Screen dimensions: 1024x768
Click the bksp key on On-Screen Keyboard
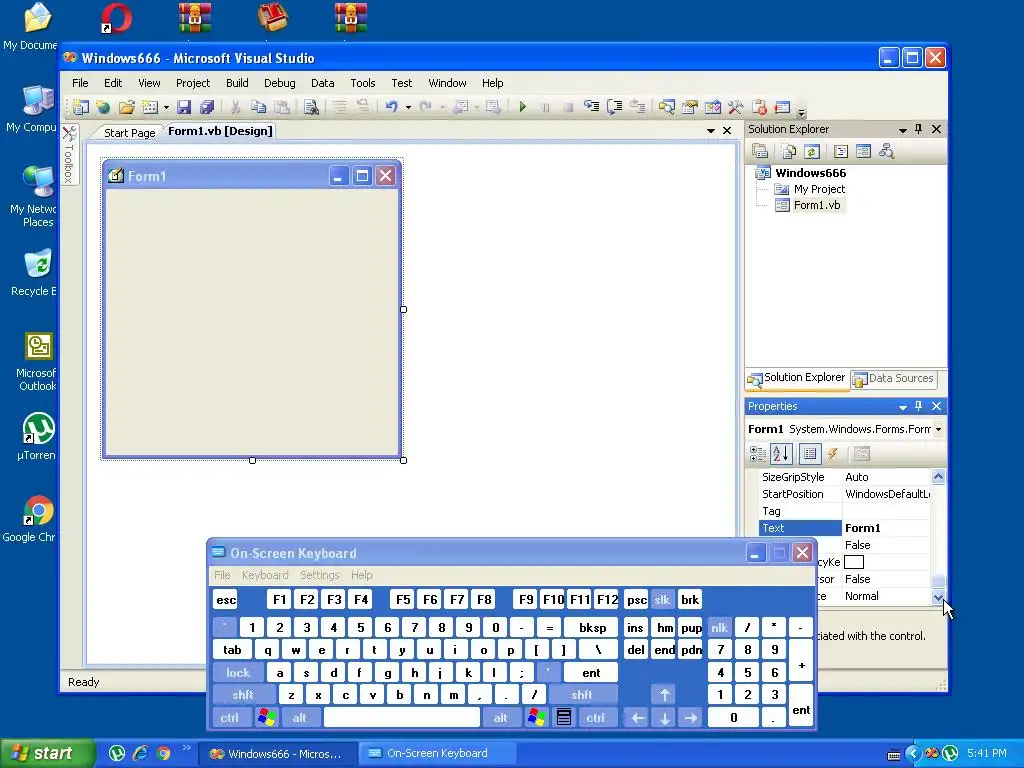click(592, 628)
